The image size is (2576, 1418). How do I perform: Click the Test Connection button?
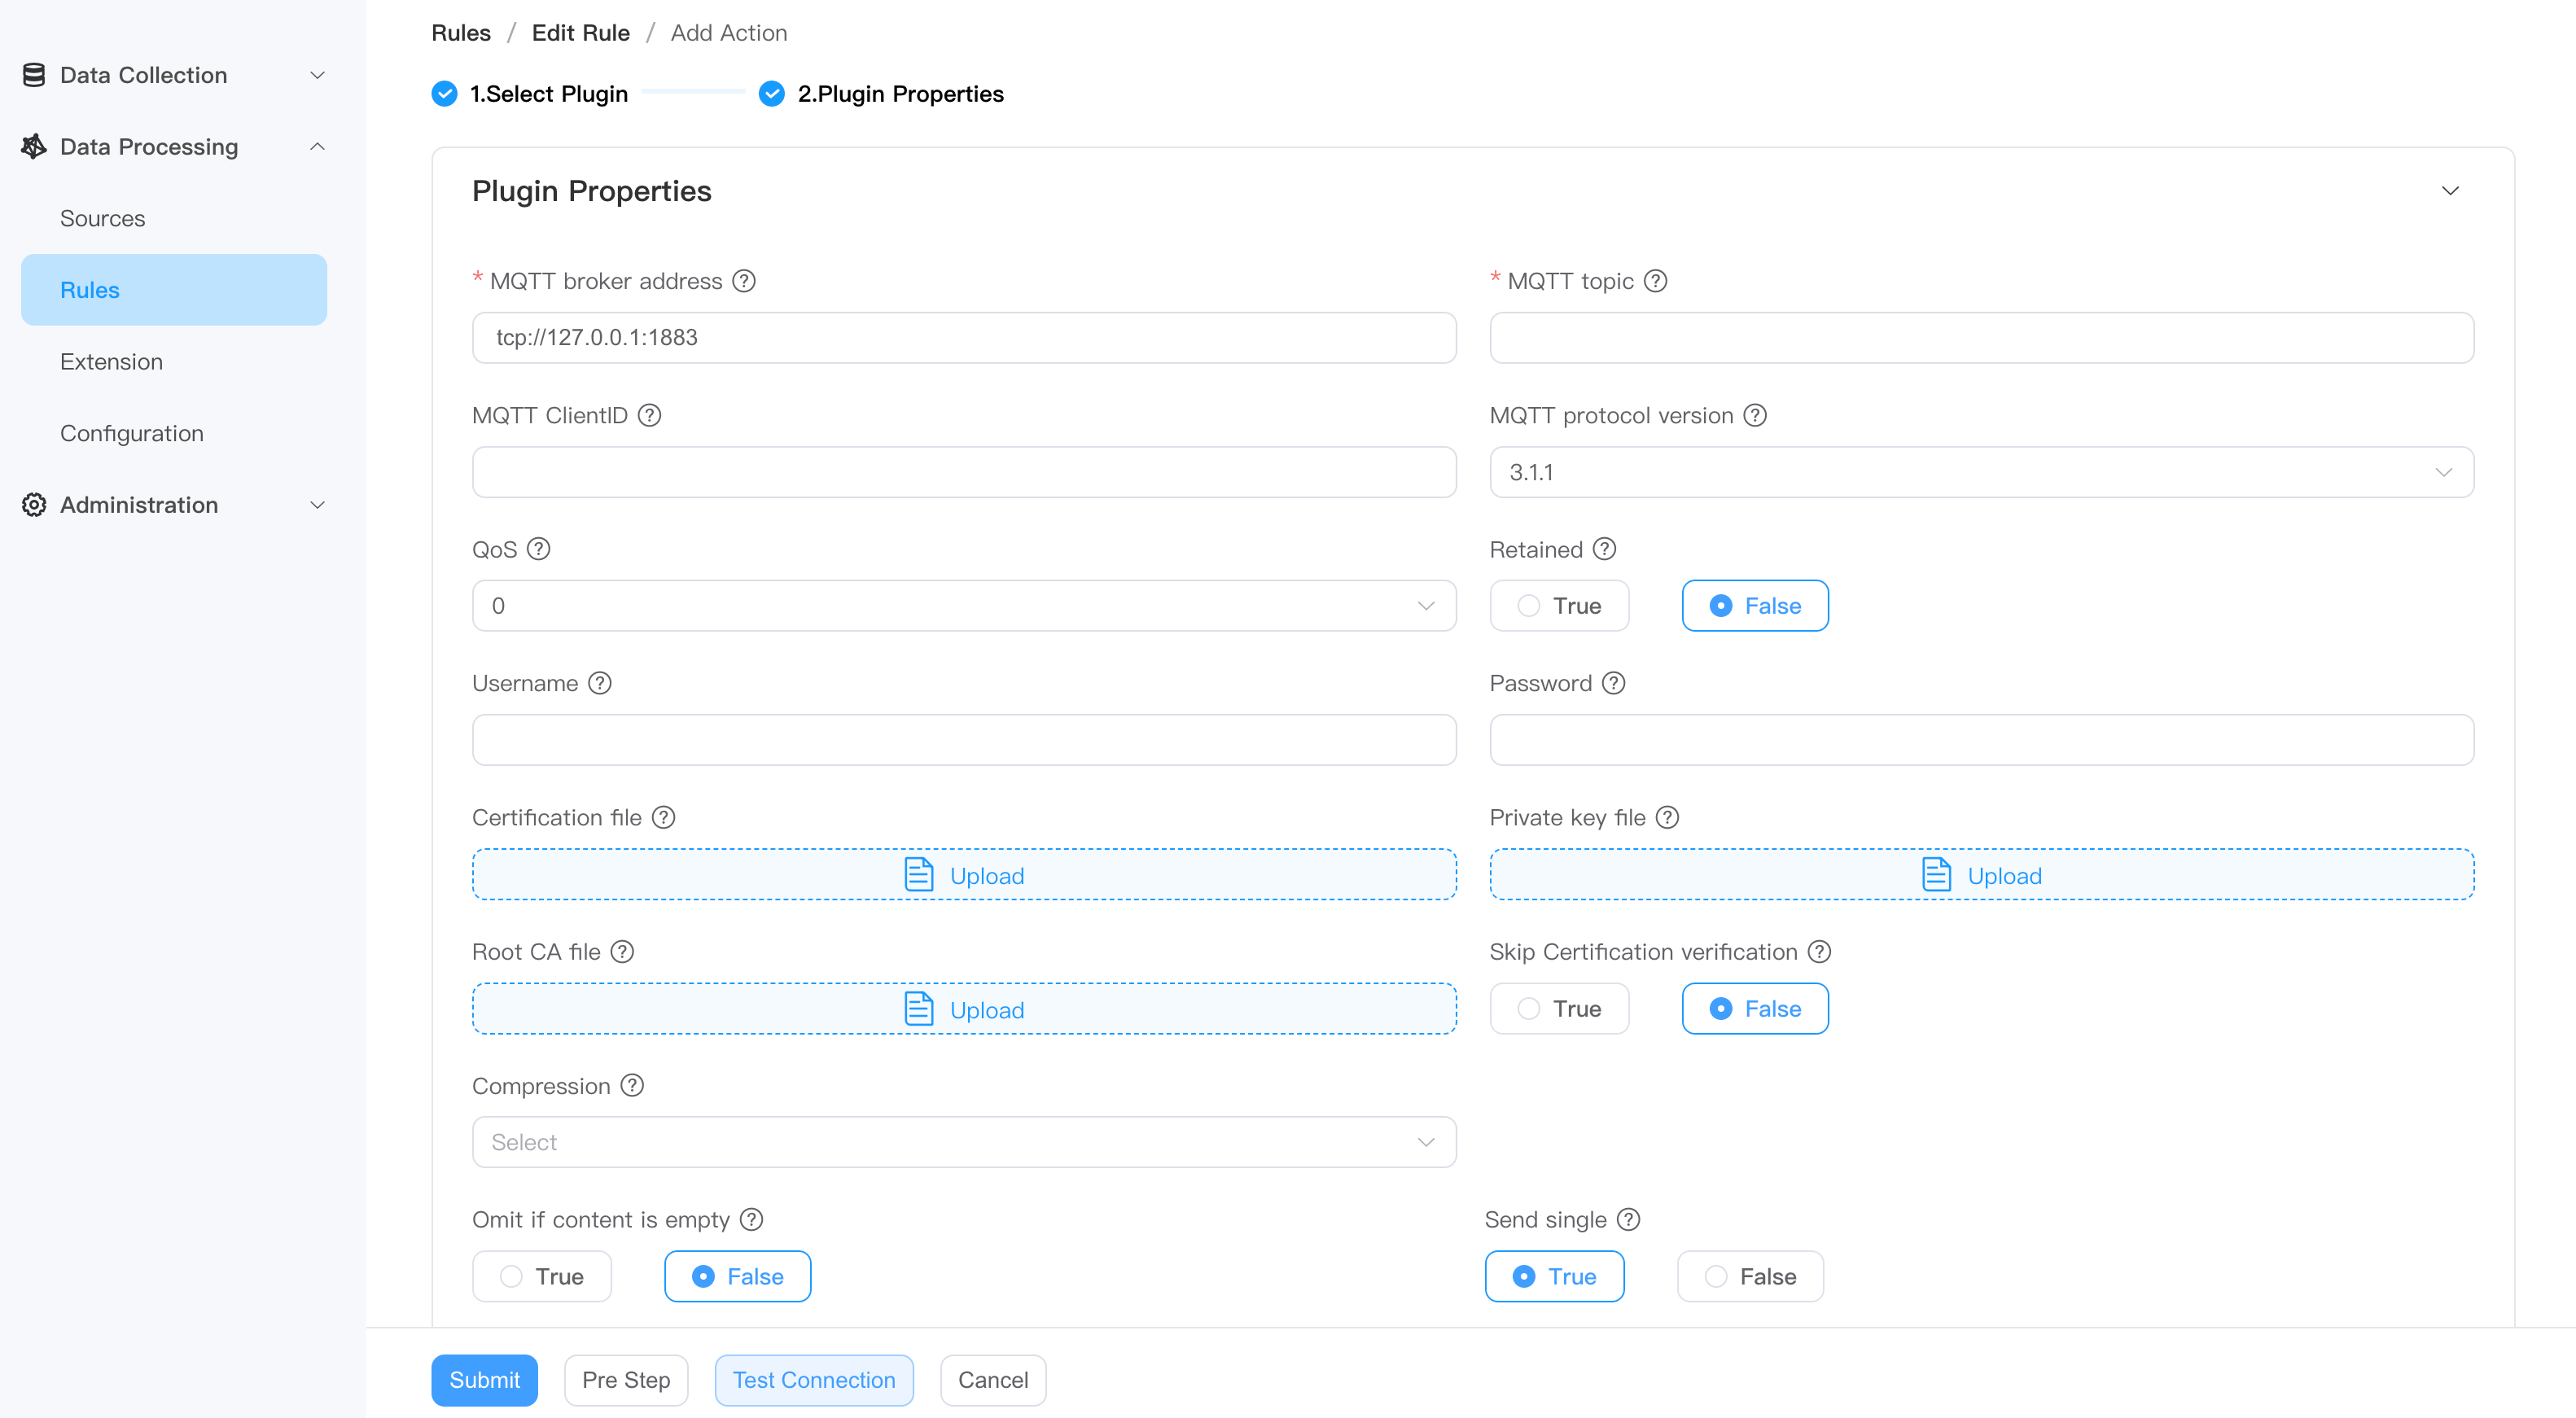[x=813, y=1380]
